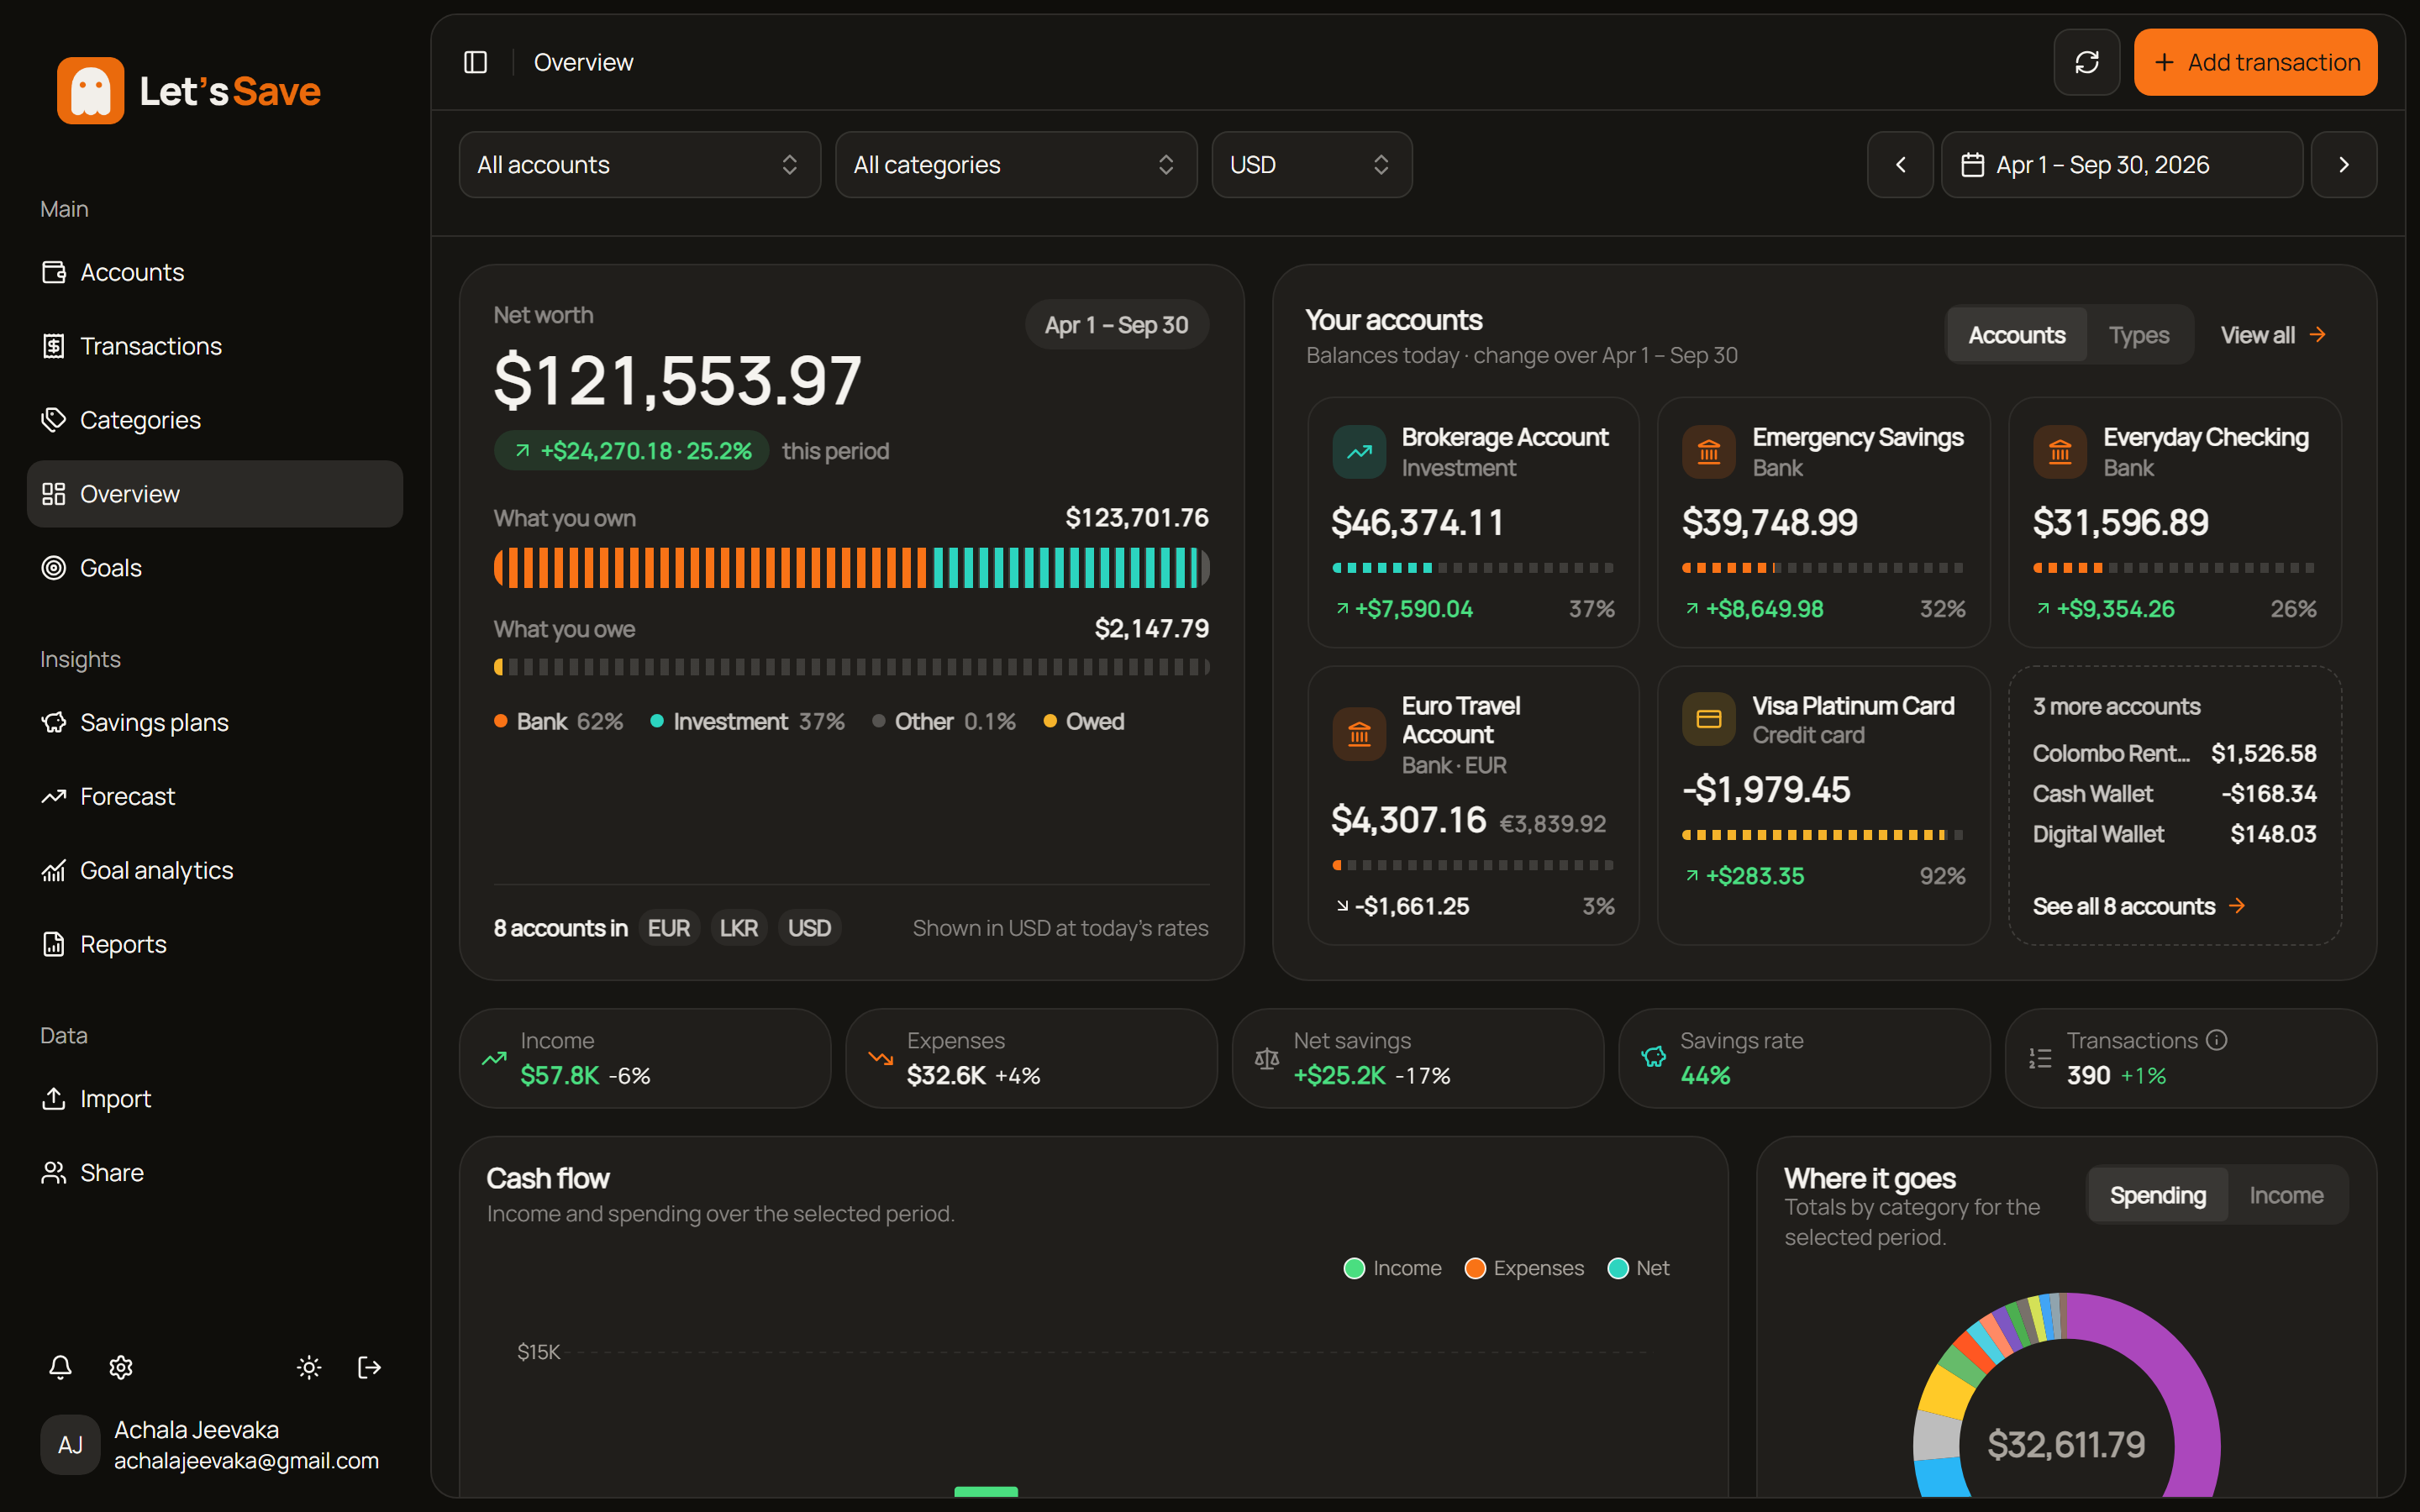Click Brokerage Account investment icon
Screen dimensions: 2420x1512
(x=1359, y=452)
